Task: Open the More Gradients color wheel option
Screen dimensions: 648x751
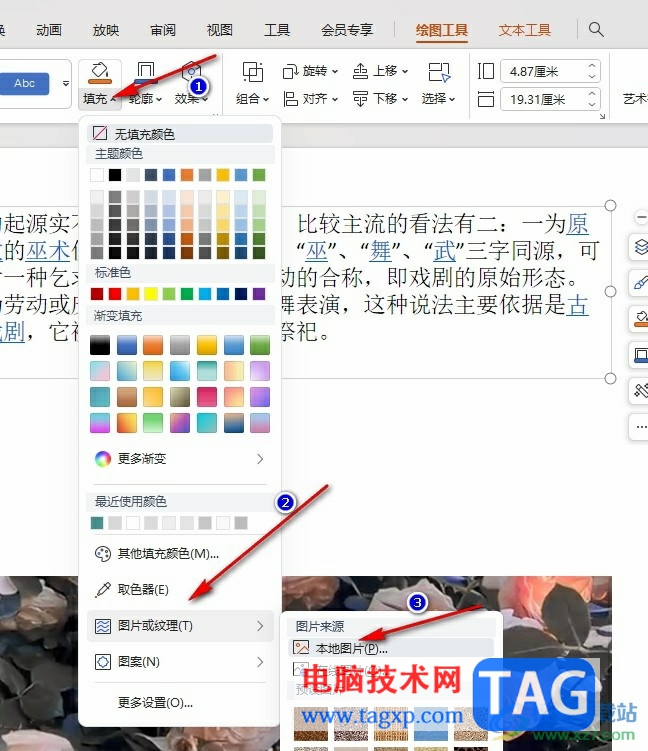Action: pos(180,459)
